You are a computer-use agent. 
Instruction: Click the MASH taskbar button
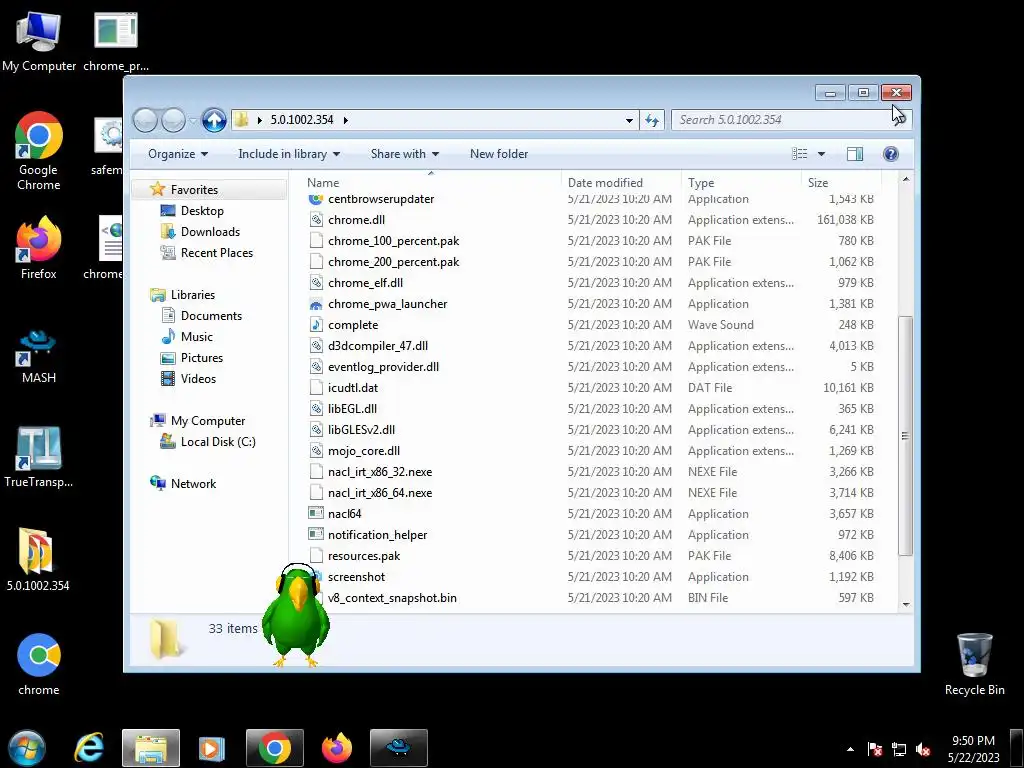(398, 748)
